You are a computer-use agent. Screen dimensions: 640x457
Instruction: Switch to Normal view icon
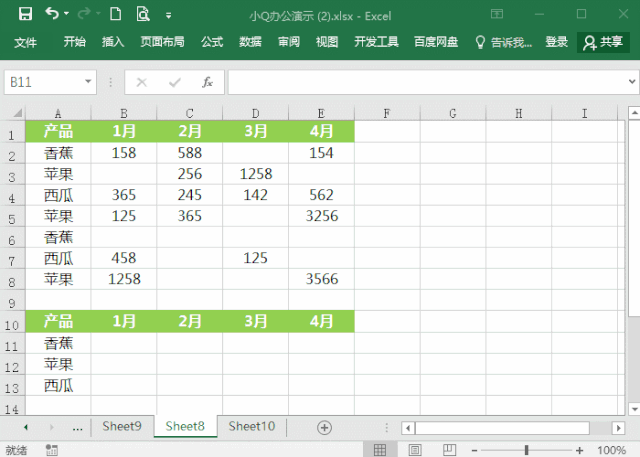click(x=380, y=450)
